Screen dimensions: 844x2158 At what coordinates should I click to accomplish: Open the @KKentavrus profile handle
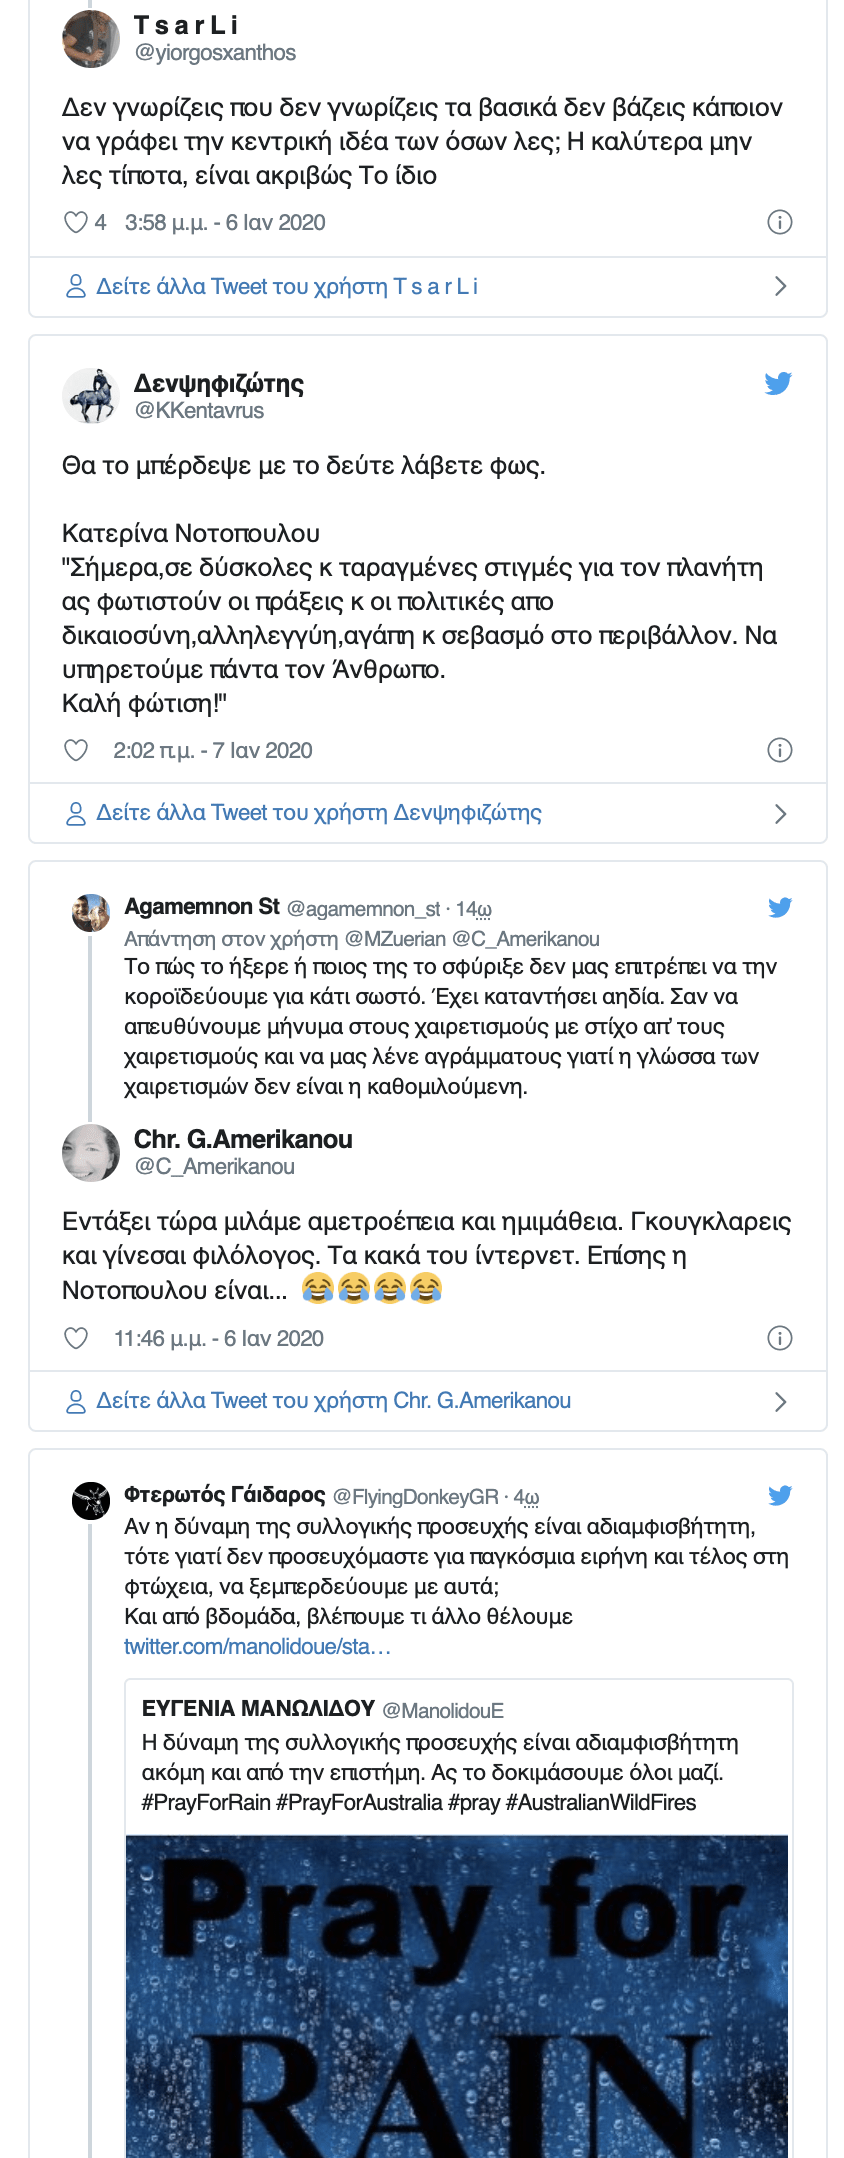tap(199, 410)
